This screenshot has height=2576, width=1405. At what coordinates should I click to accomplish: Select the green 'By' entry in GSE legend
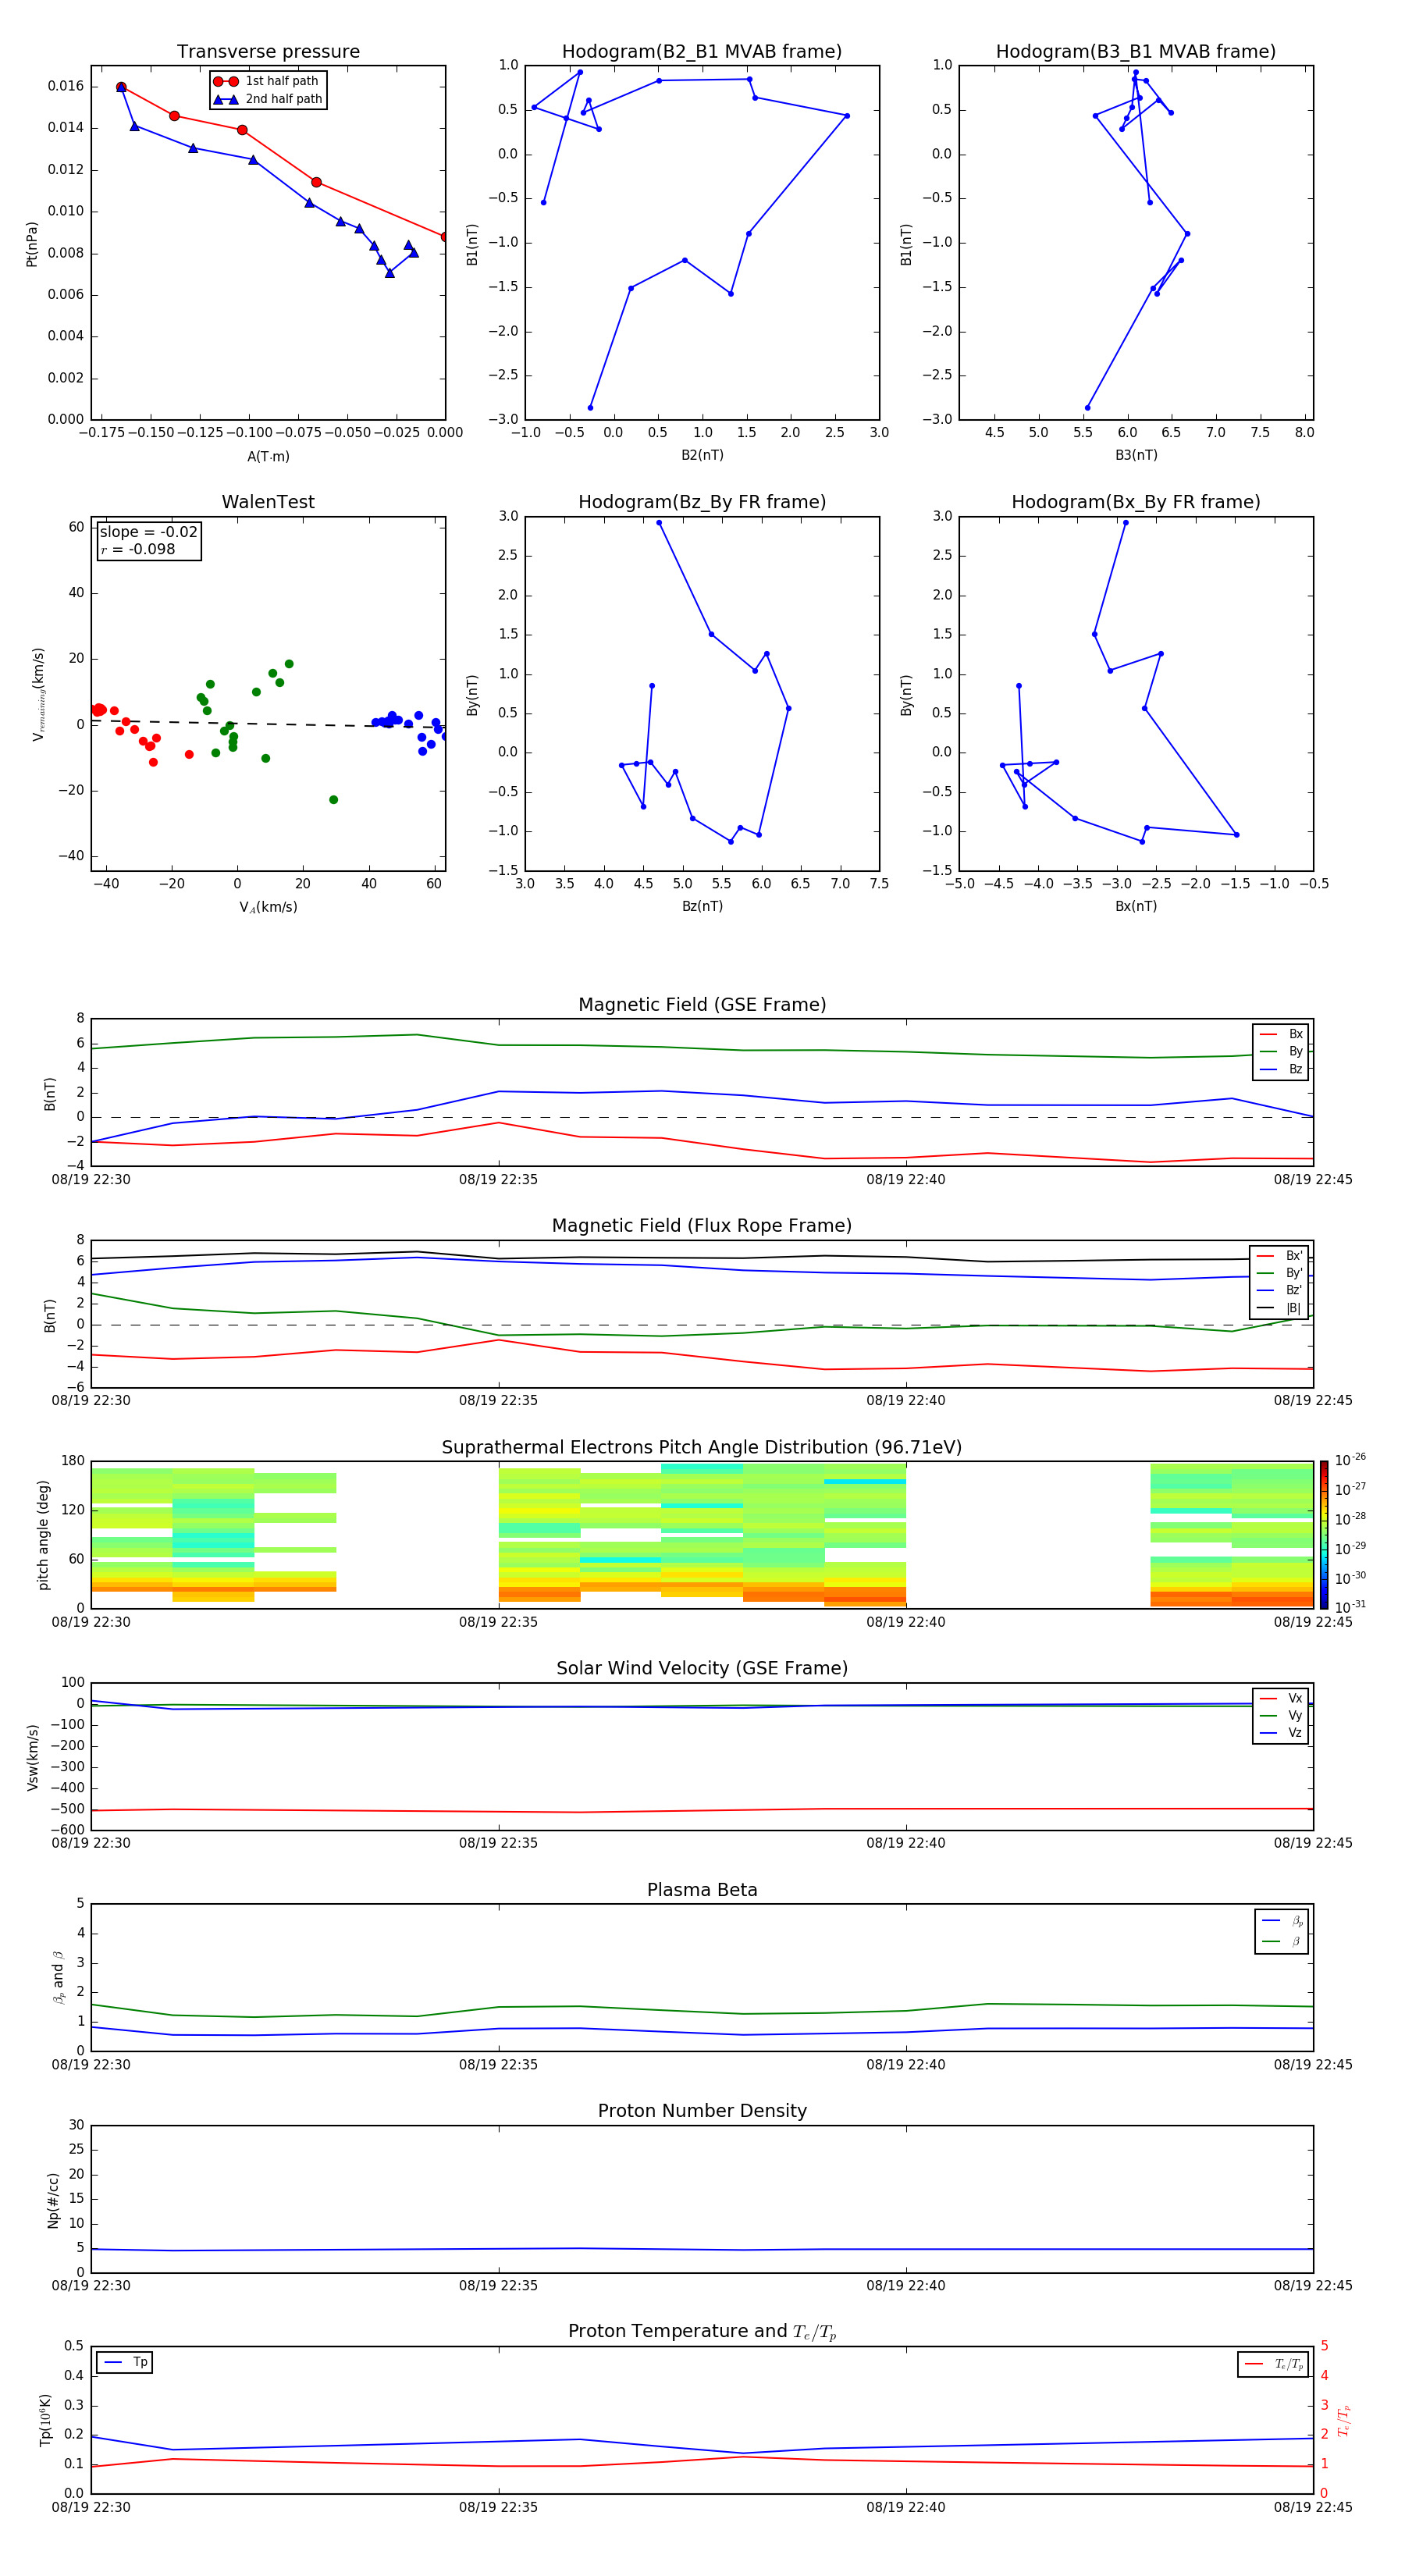(1281, 1052)
